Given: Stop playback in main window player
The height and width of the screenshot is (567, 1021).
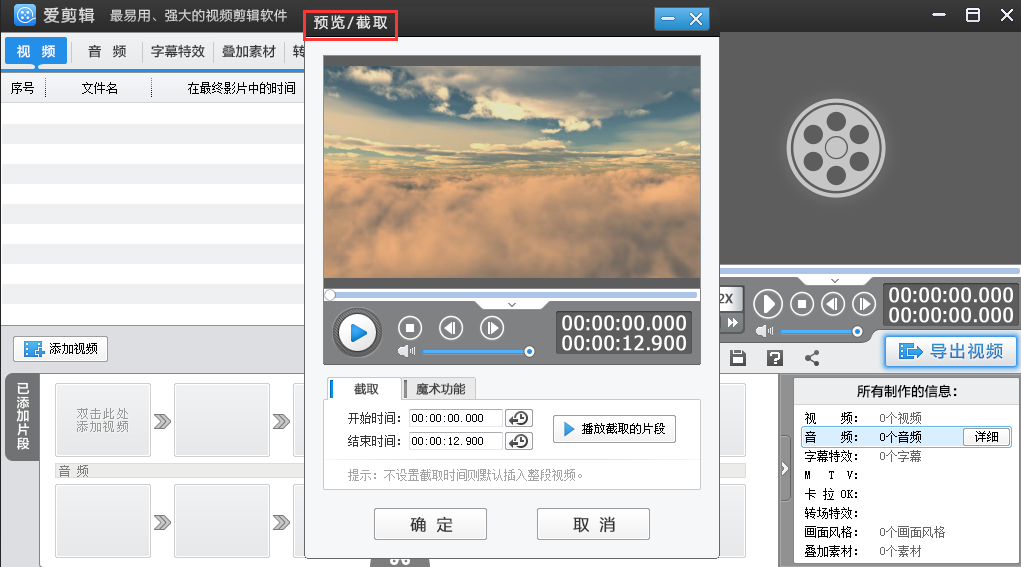Looking at the screenshot, I should [802, 303].
